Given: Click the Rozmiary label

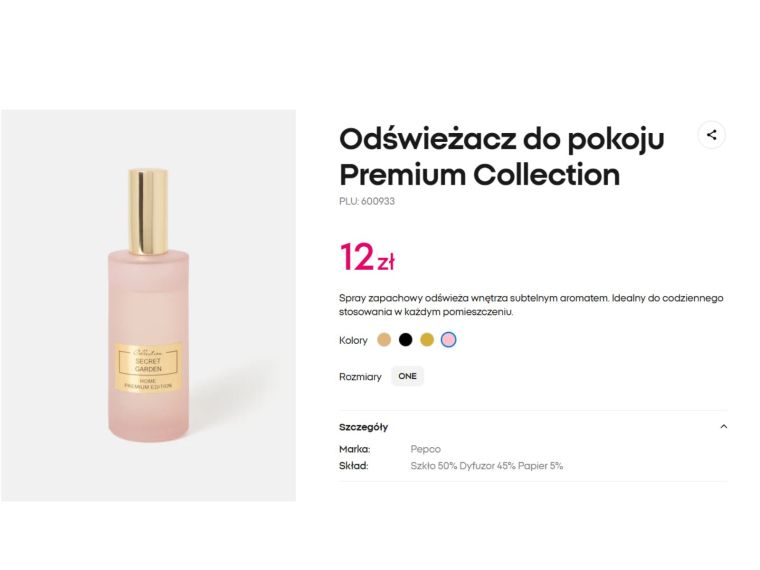Looking at the screenshot, I should pyautogui.click(x=360, y=377).
